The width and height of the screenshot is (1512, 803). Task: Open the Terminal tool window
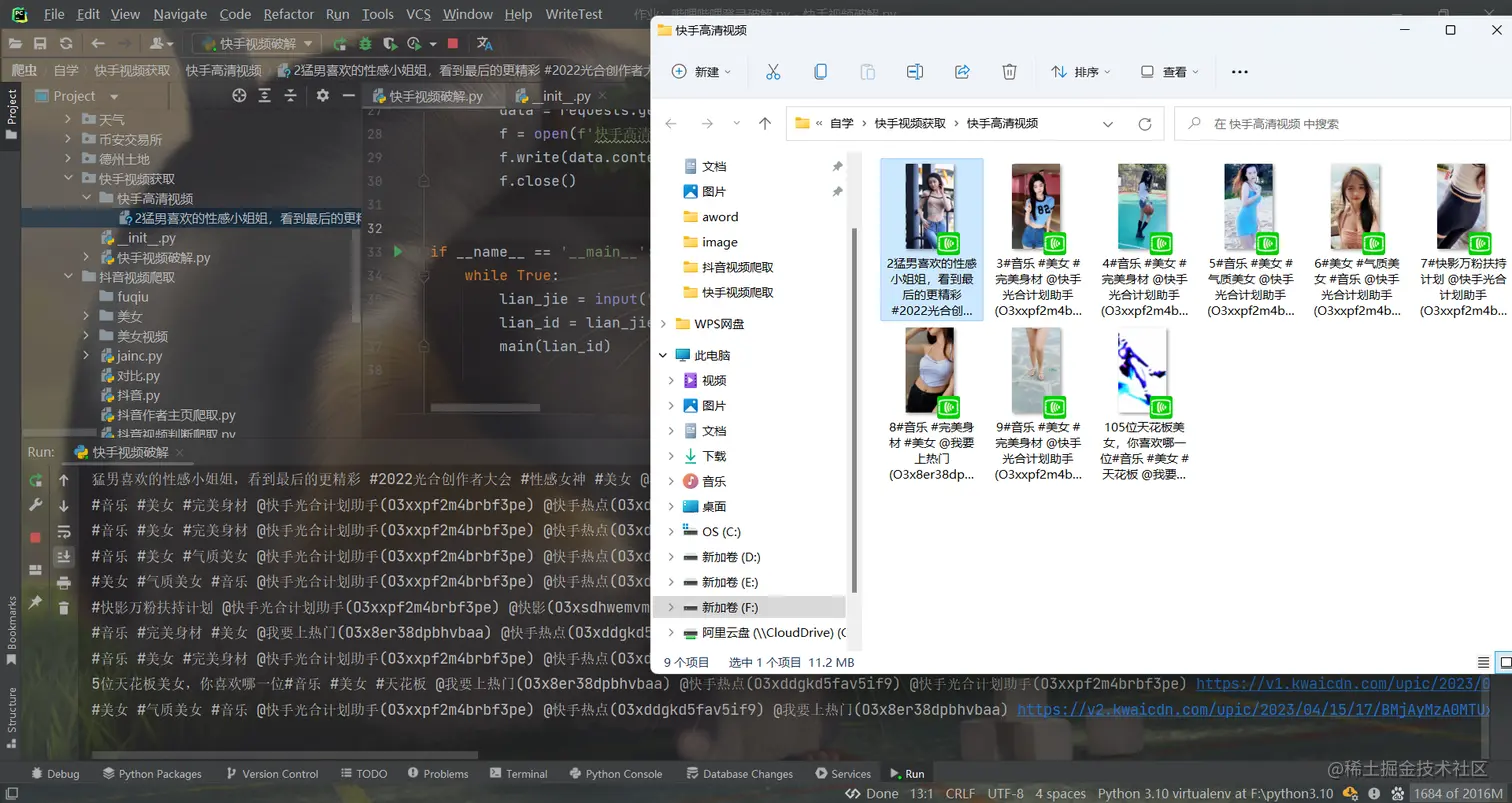point(517,773)
